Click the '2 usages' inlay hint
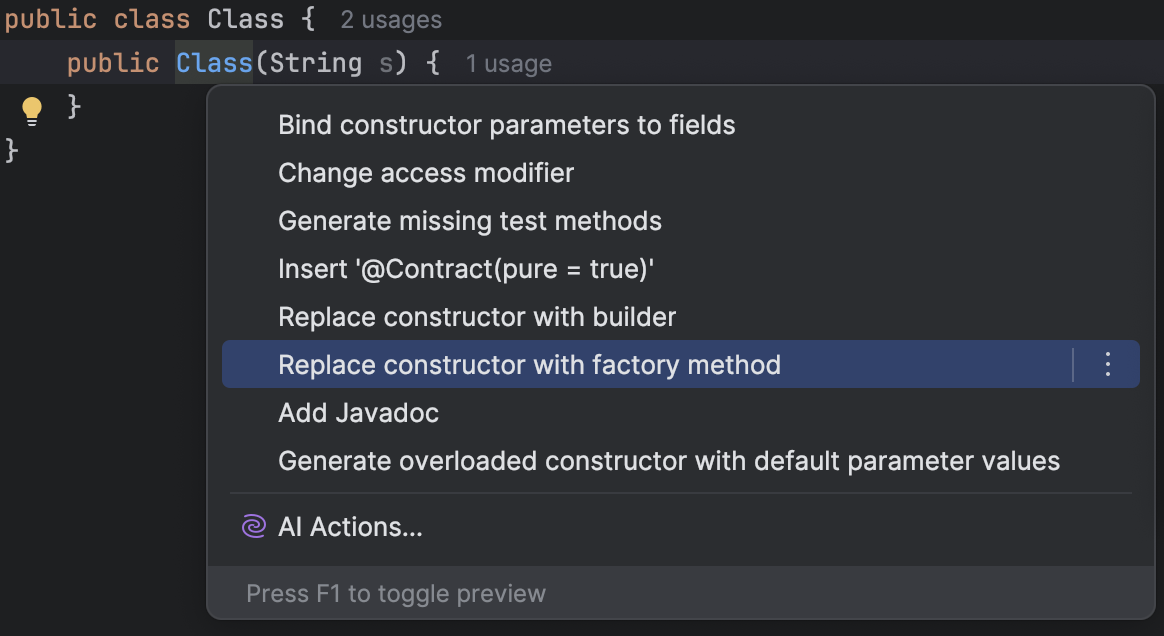 391,20
